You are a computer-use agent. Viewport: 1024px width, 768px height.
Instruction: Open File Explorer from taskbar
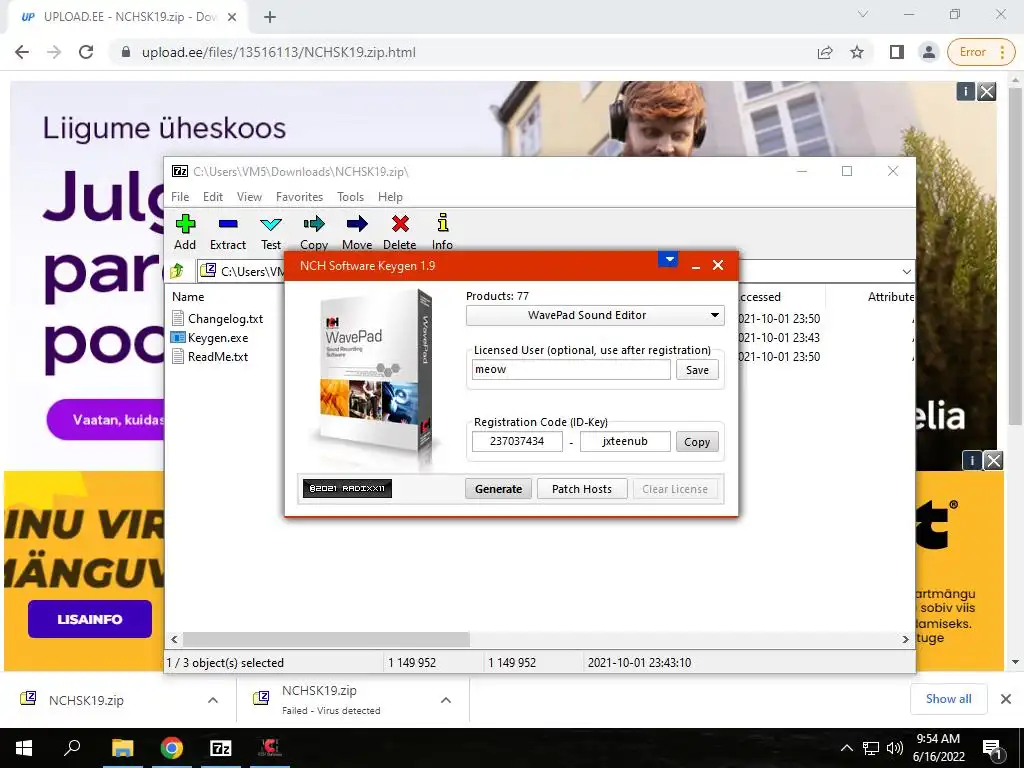(x=122, y=748)
